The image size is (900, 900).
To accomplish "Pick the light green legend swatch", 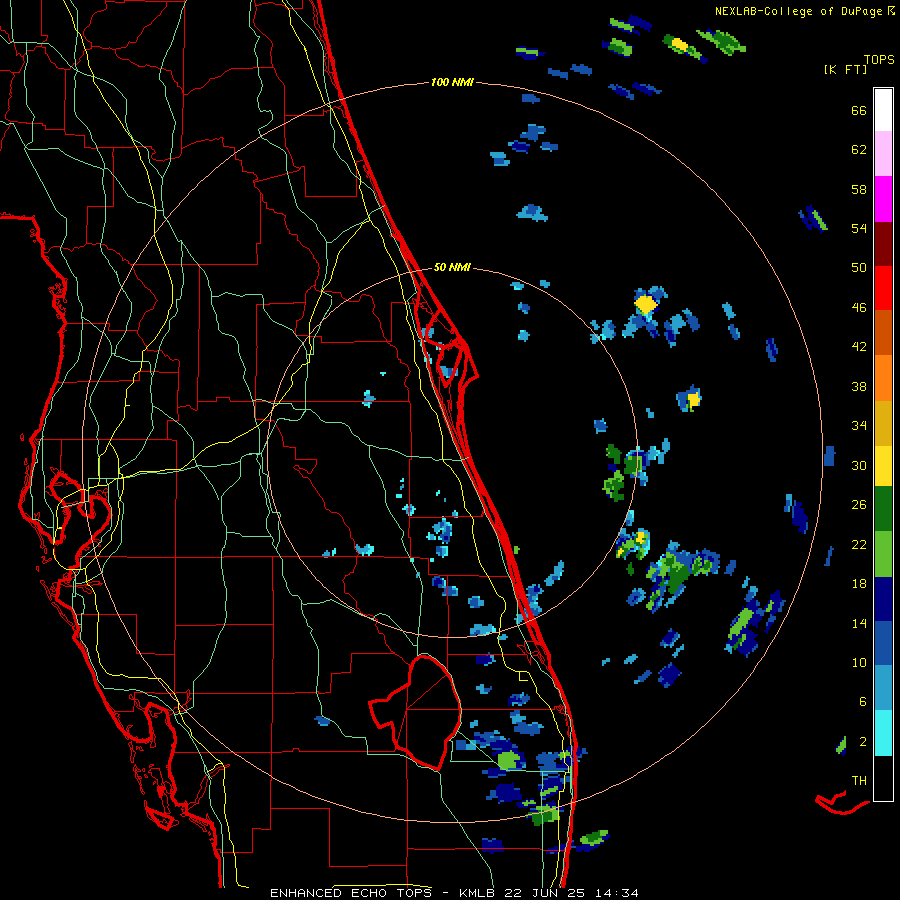I will [883, 554].
